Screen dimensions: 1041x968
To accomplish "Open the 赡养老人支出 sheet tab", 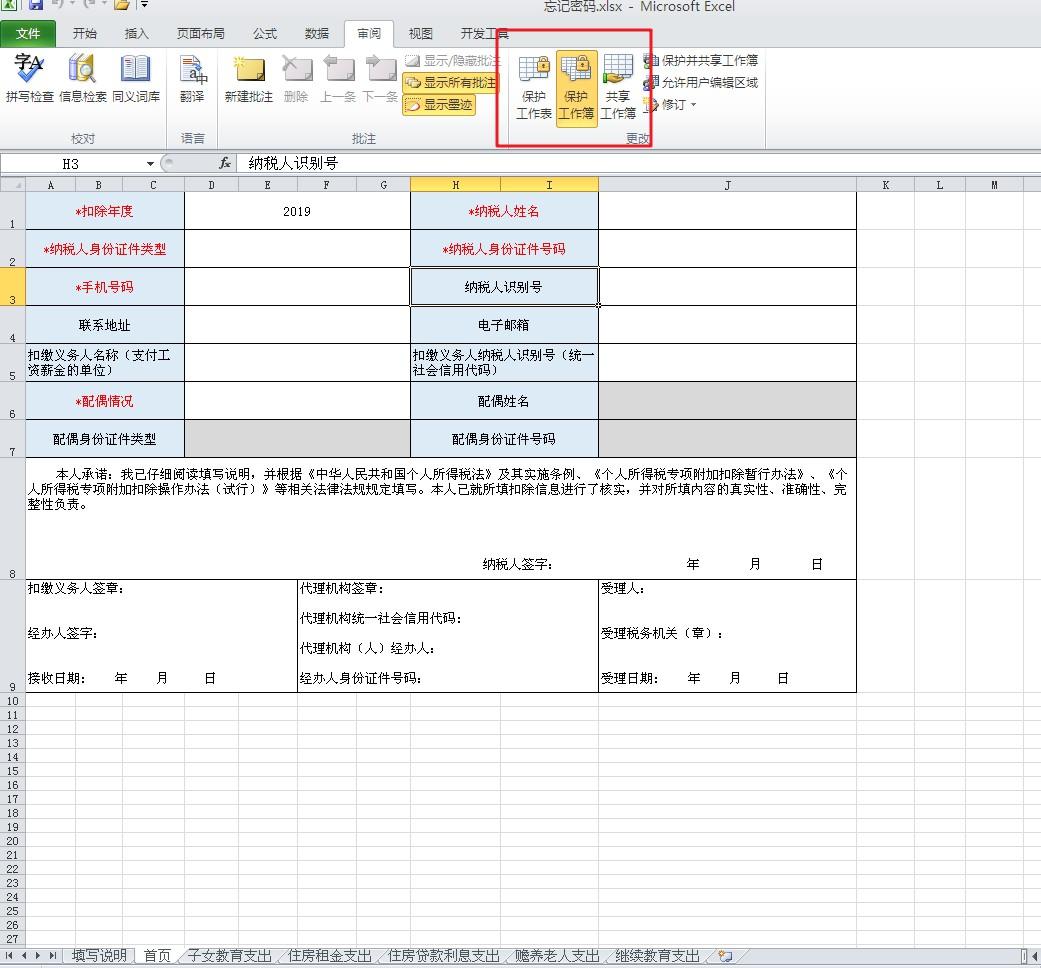I will point(556,955).
